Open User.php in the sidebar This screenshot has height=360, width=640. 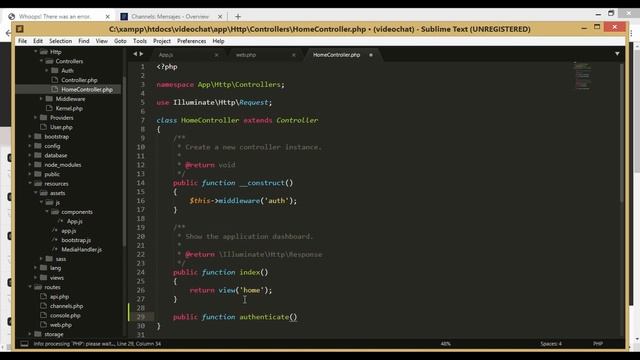61,127
